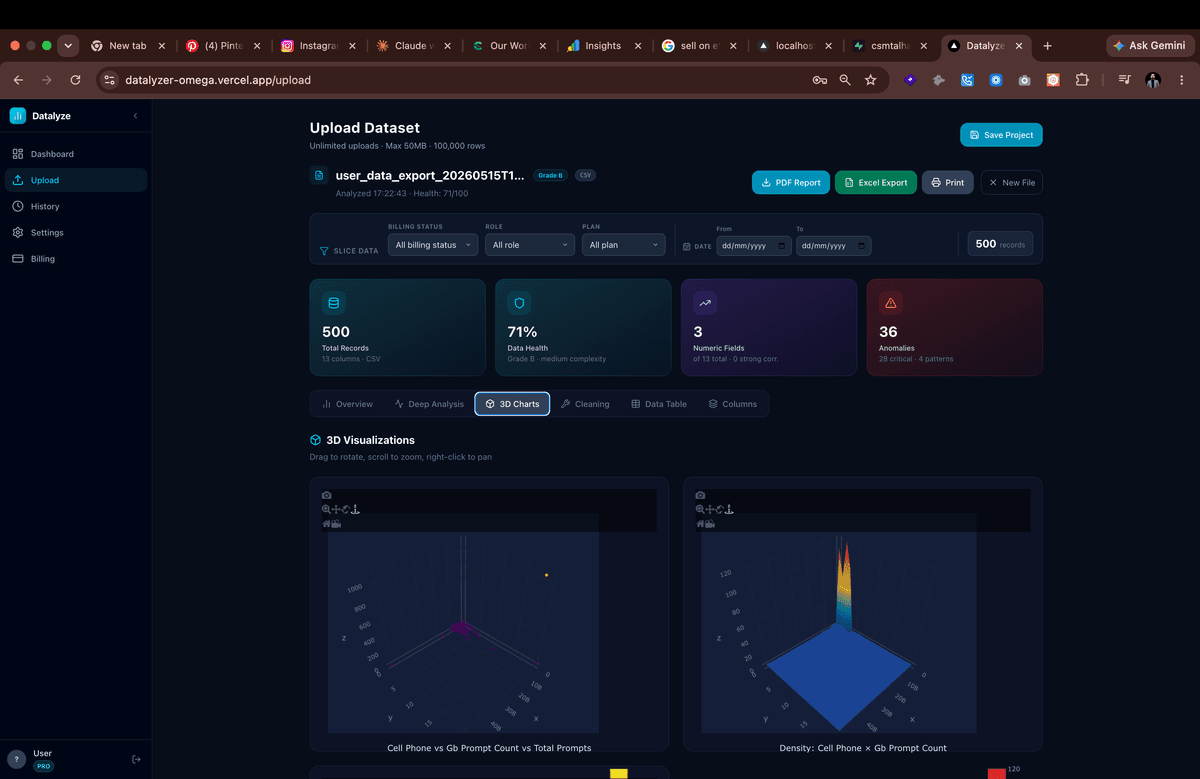This screenshot has width=1200, height=779.
Task: Switch to the Deep Analysis tab
Action: click(x=429, y=404)
